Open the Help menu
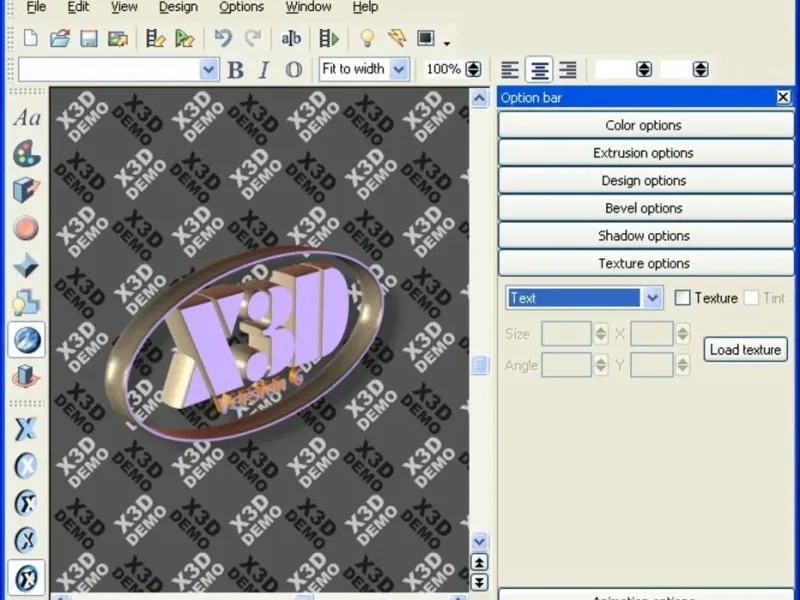Viewport: 800px width, 600px height. click(365, 7)
